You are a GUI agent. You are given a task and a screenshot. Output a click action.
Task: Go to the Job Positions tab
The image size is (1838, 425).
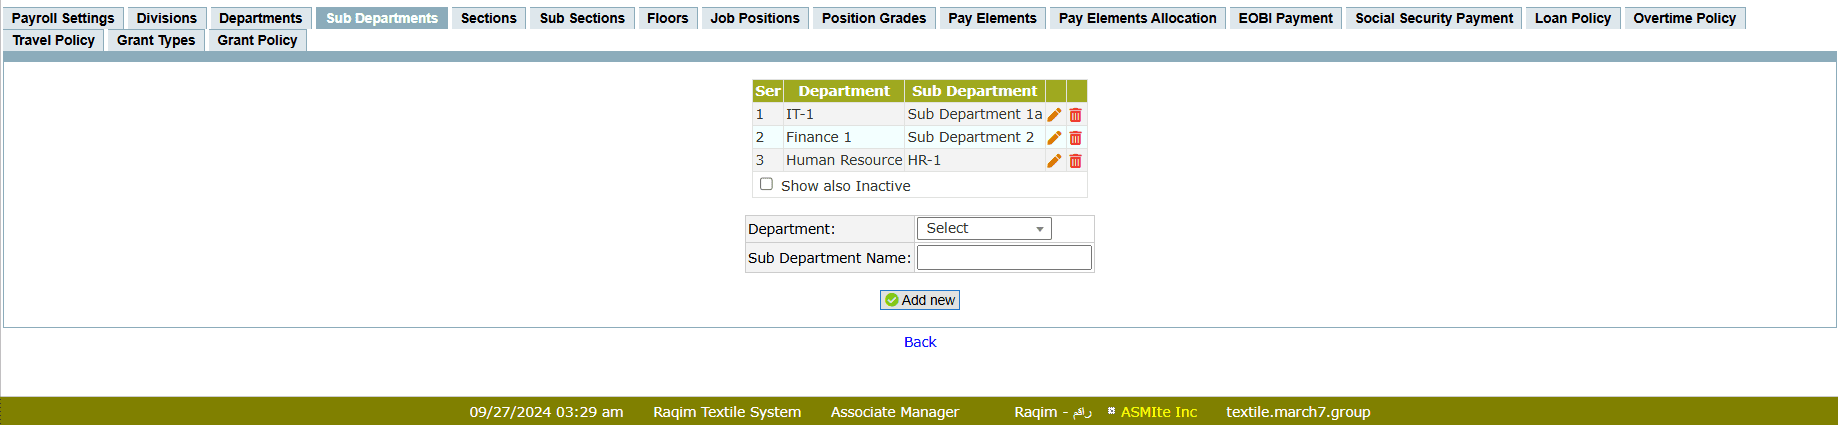tap(755, 18)
